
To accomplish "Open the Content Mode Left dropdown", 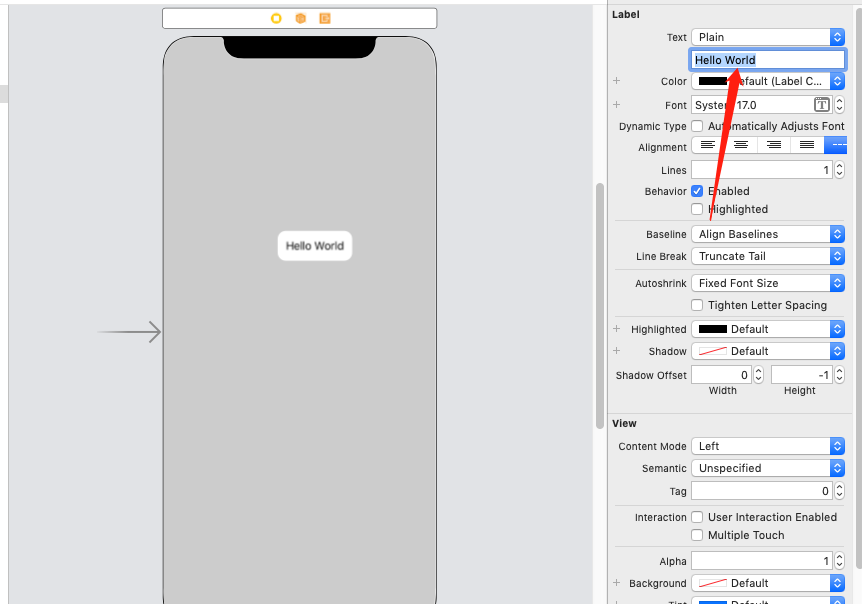I will coord(768,446).
